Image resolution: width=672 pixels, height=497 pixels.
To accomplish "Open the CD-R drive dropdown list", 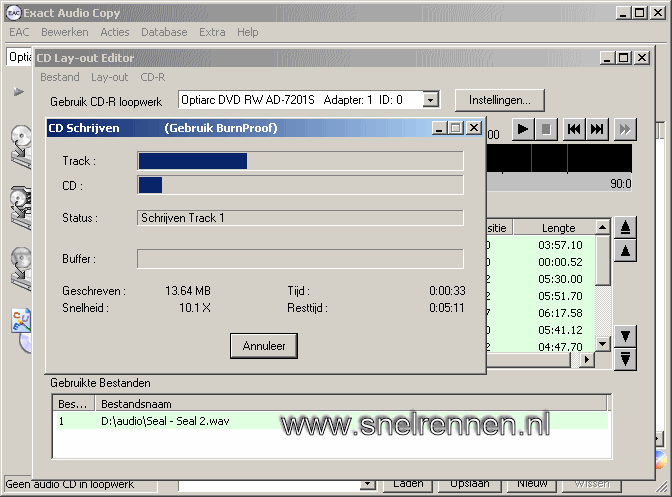I will [x=431, y=100].
